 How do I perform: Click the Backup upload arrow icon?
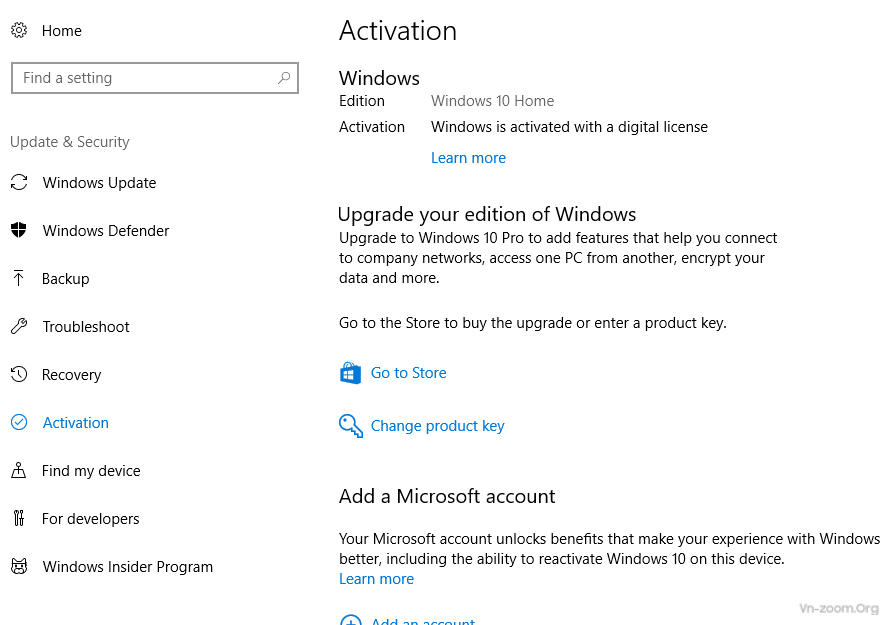click(19, 279)
